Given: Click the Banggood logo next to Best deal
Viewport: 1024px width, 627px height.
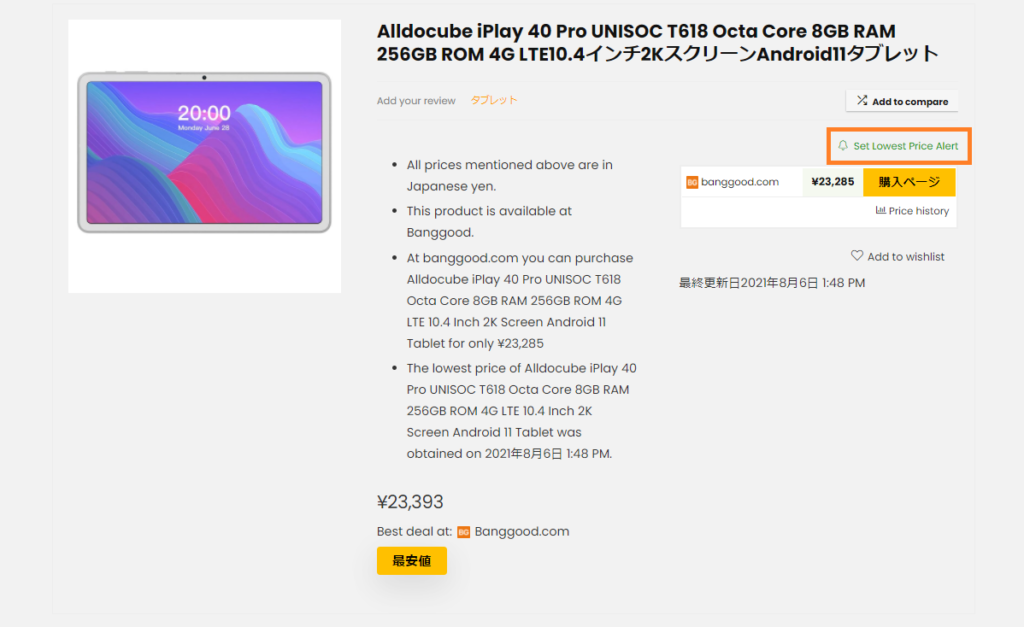Looking at the screenshot, I should click(x=464, y=532).
